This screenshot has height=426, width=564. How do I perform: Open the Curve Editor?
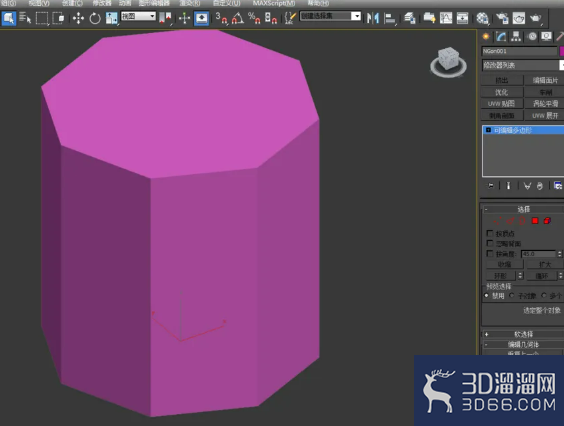point(446,18)
